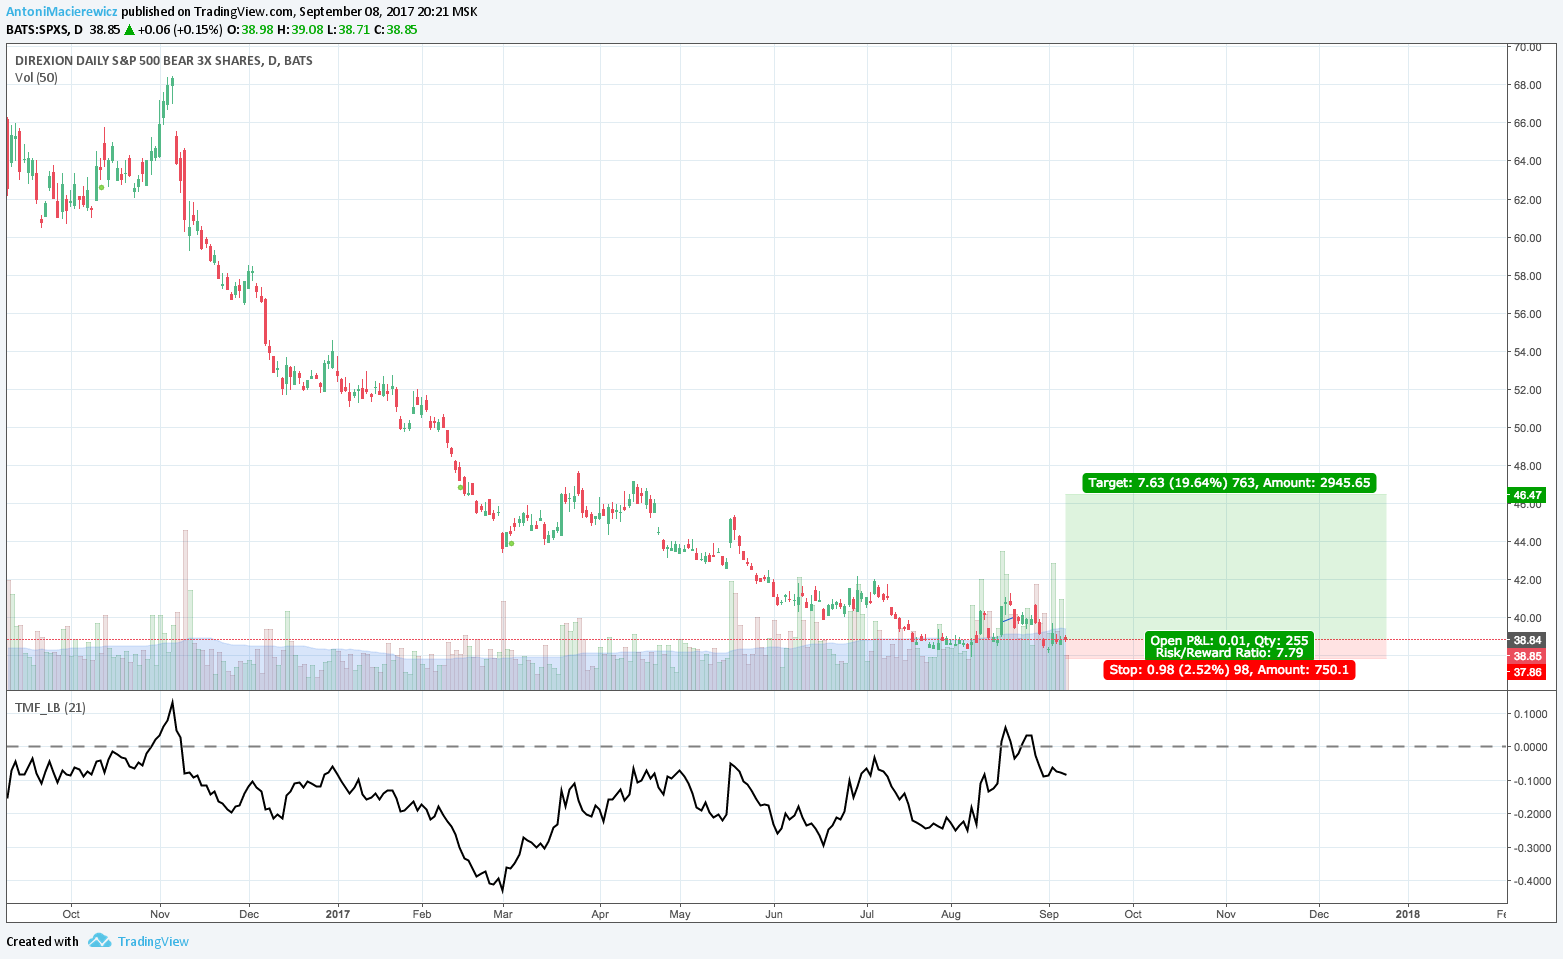Click the dark 38.84 current price tag
Image resolution: width=1563 pixels, height=959 pixels.
1527,640
